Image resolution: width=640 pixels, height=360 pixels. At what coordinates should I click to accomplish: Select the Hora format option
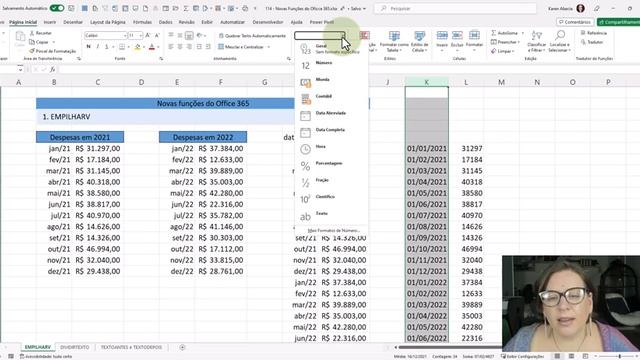(x=331, y=149)
